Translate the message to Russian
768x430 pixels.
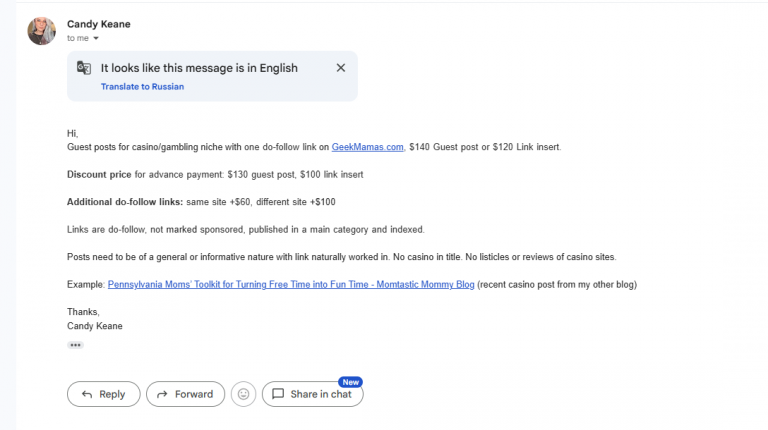(x=143, y=87)
